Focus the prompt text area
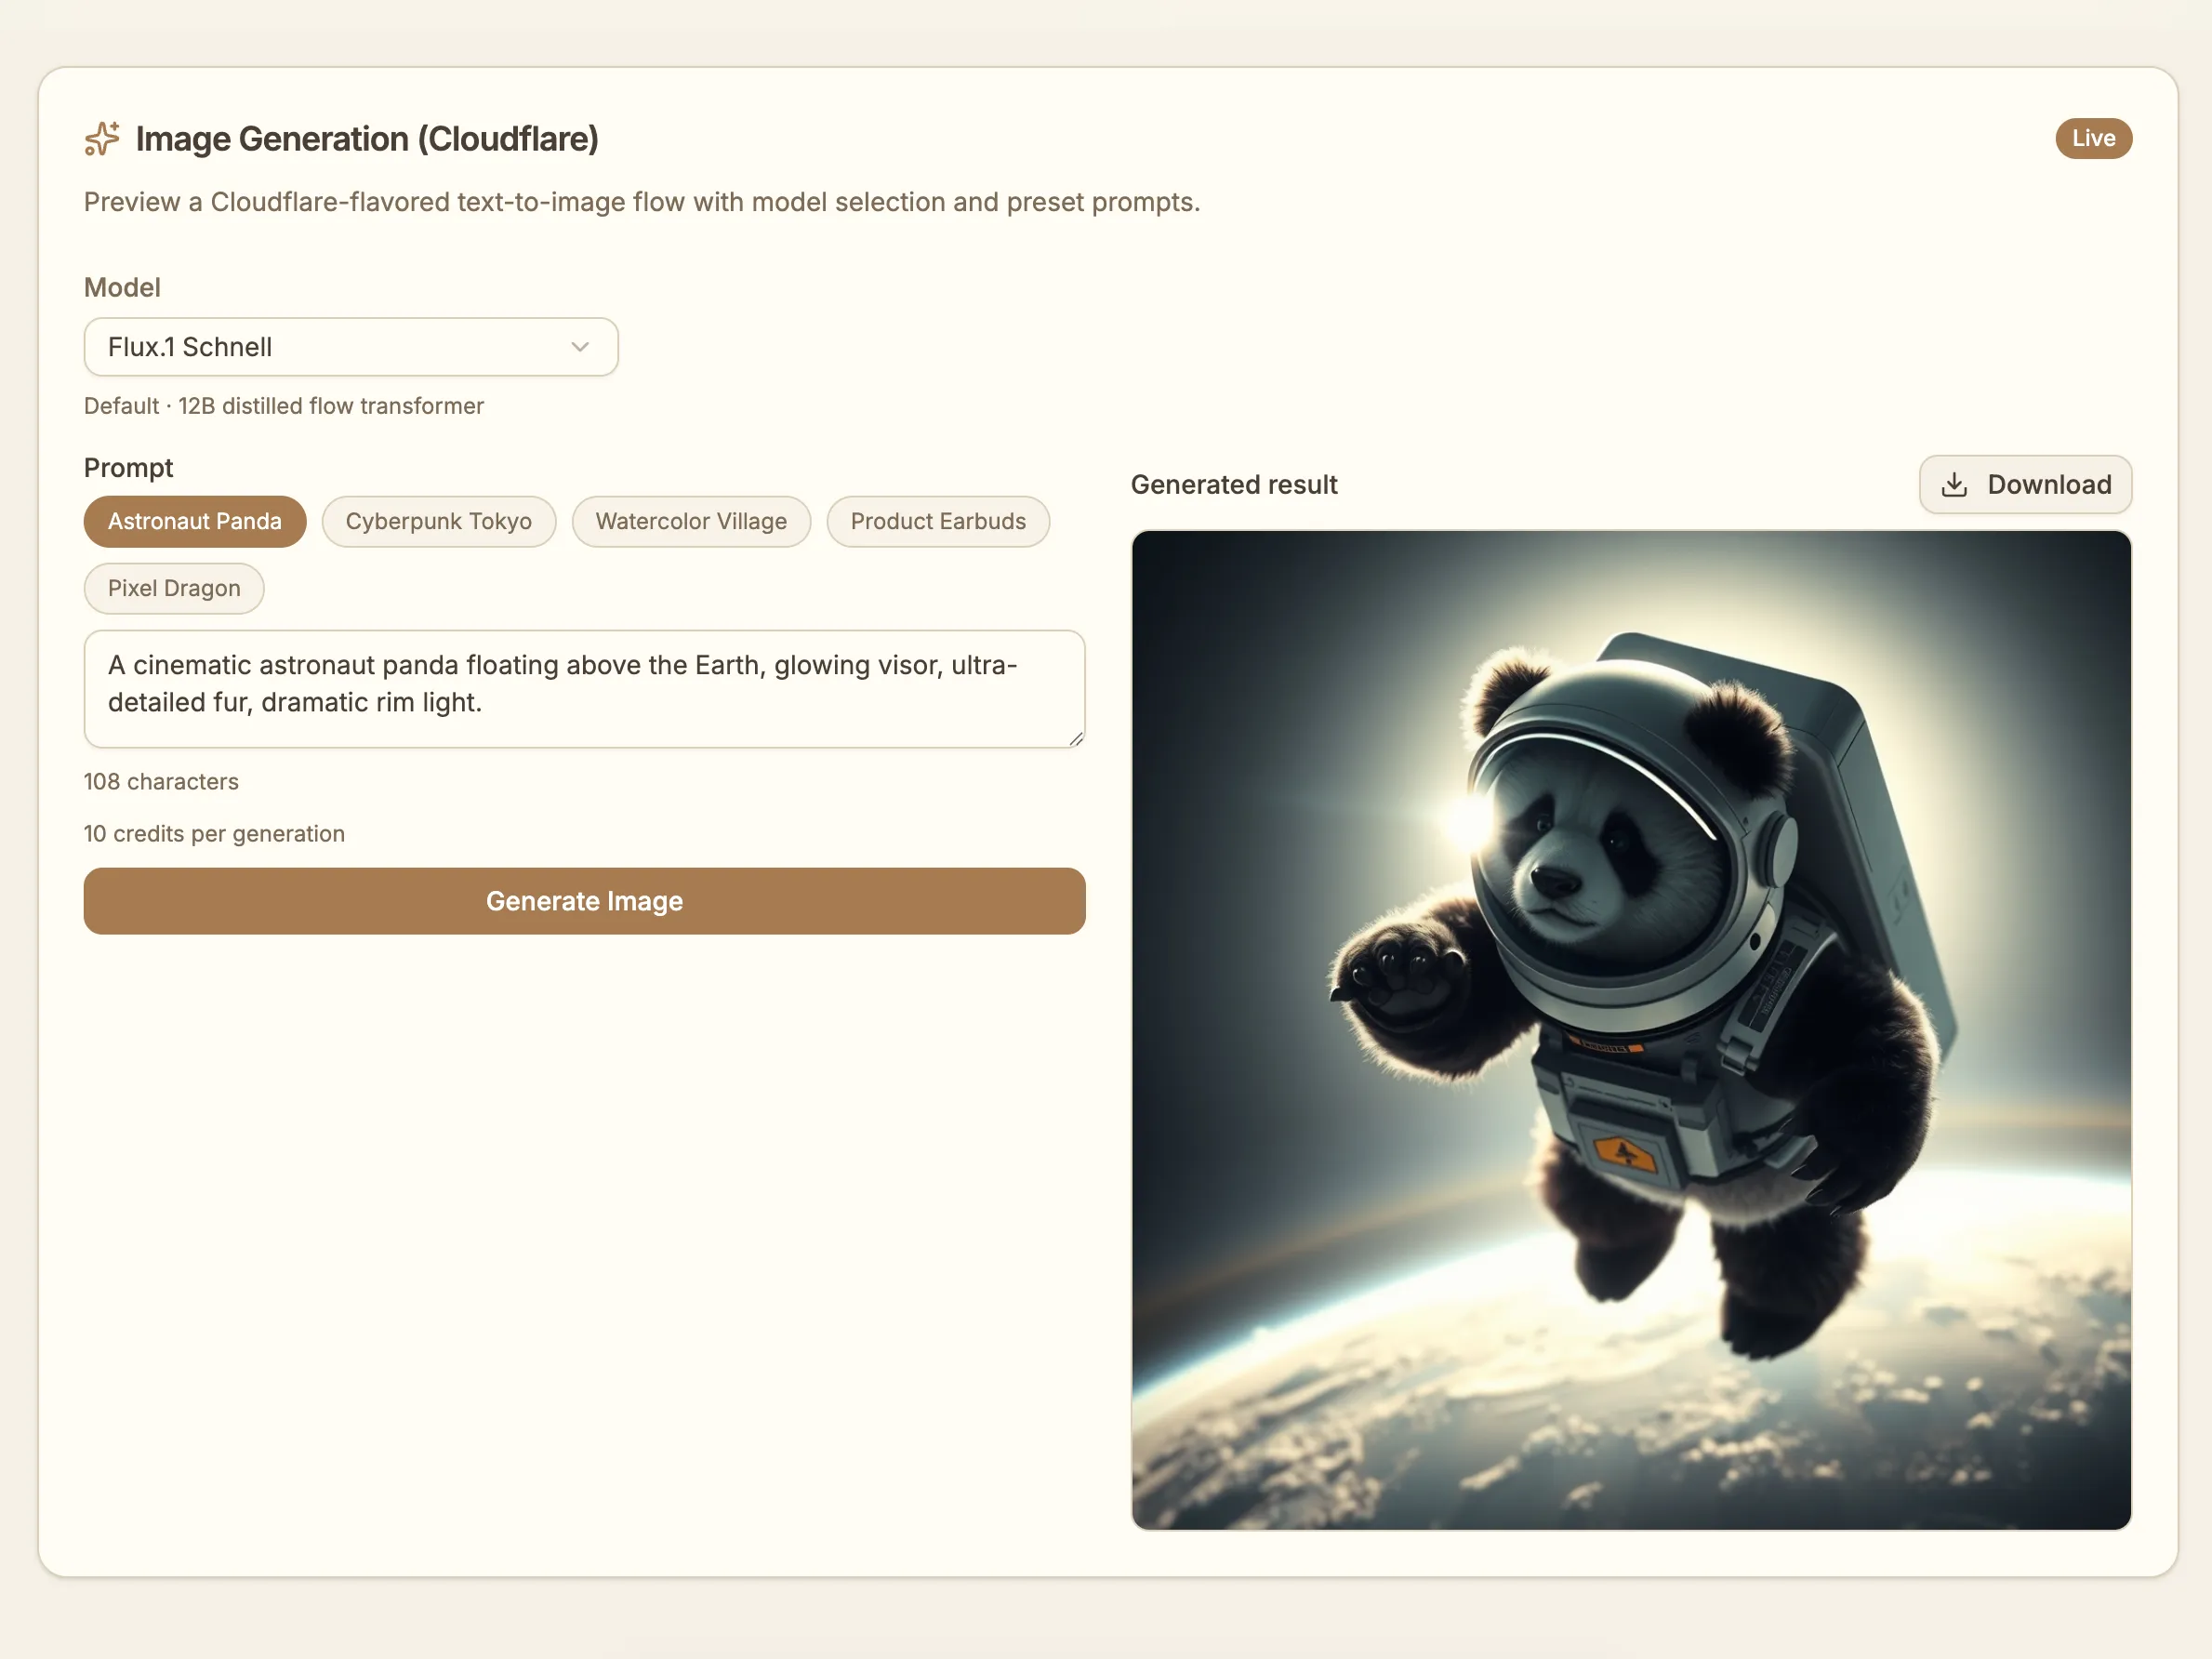The image size is (2212, 1659). tap(585, 689)
